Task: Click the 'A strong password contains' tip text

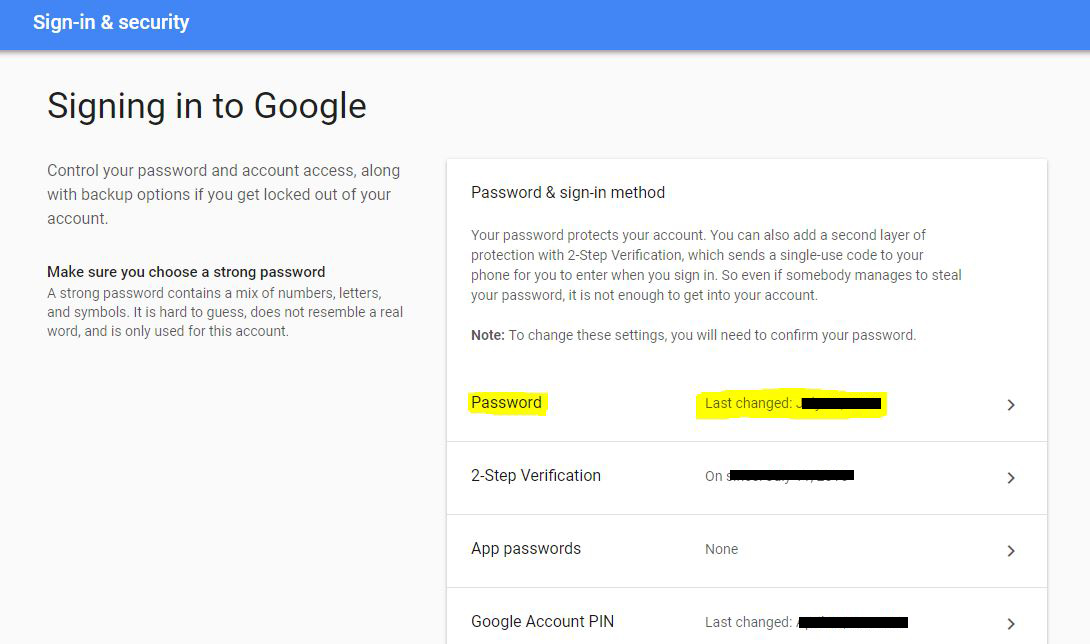Action: tap(225, 312)
